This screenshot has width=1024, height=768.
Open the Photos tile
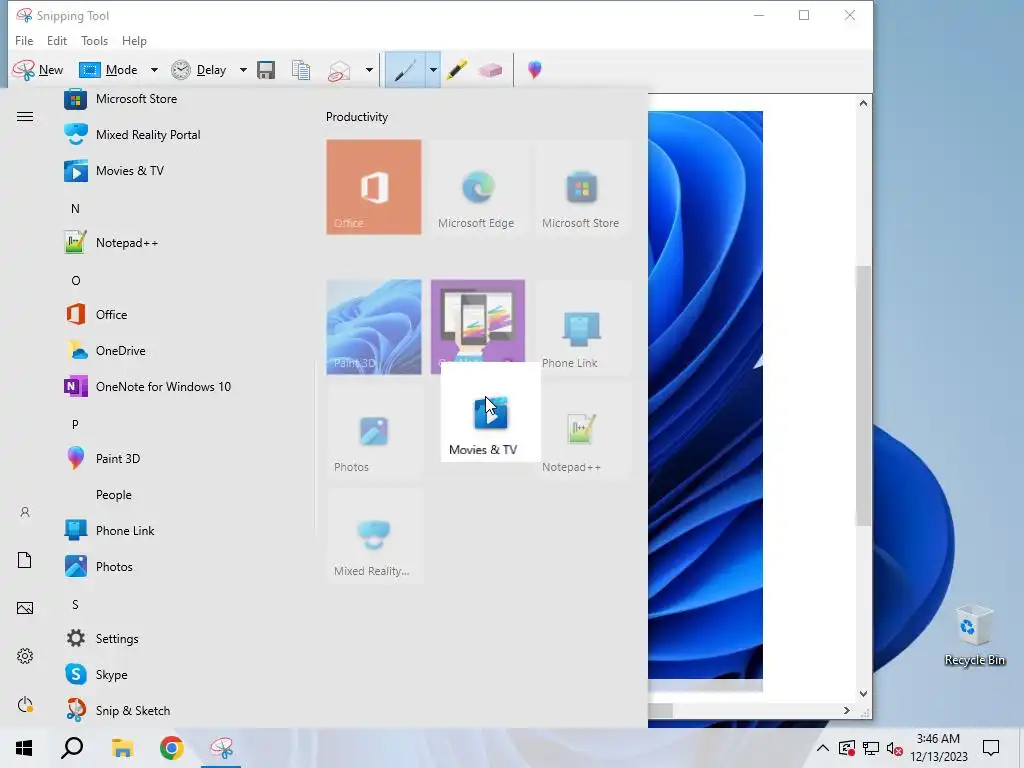[374, 431]
